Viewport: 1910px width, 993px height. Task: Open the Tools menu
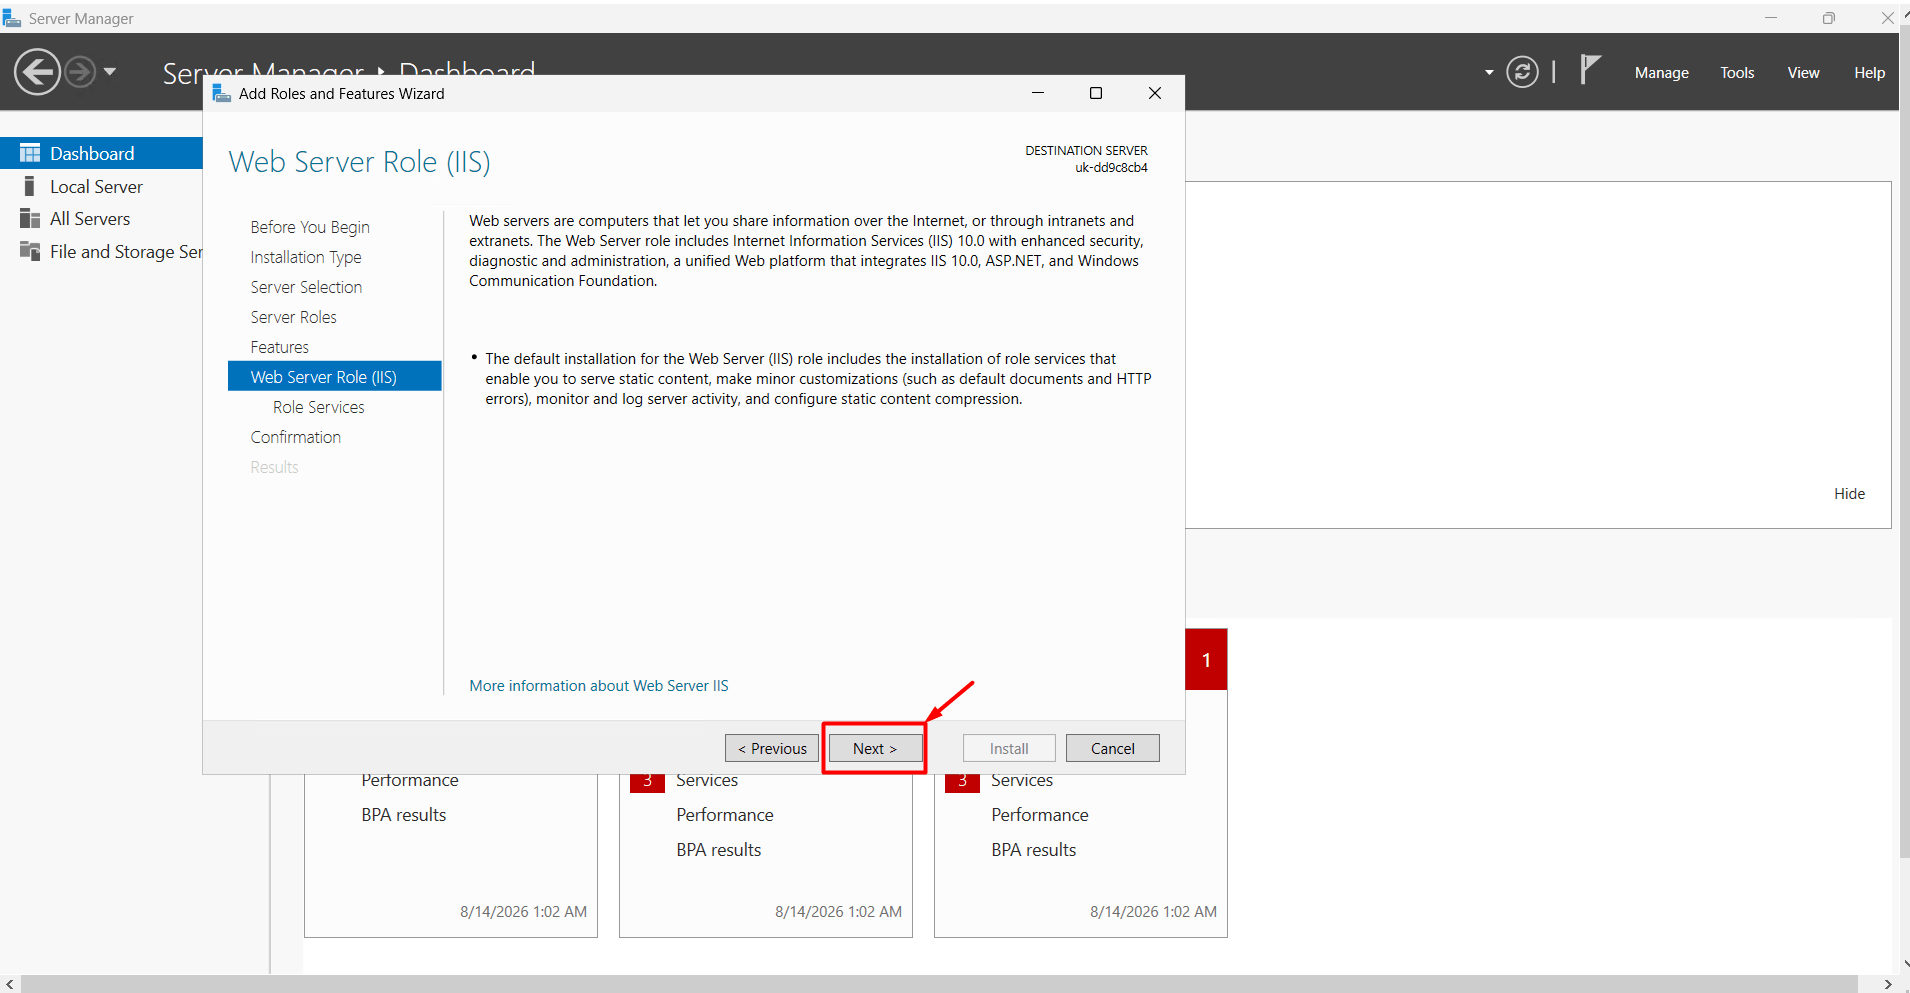[x=1737, y=73]
